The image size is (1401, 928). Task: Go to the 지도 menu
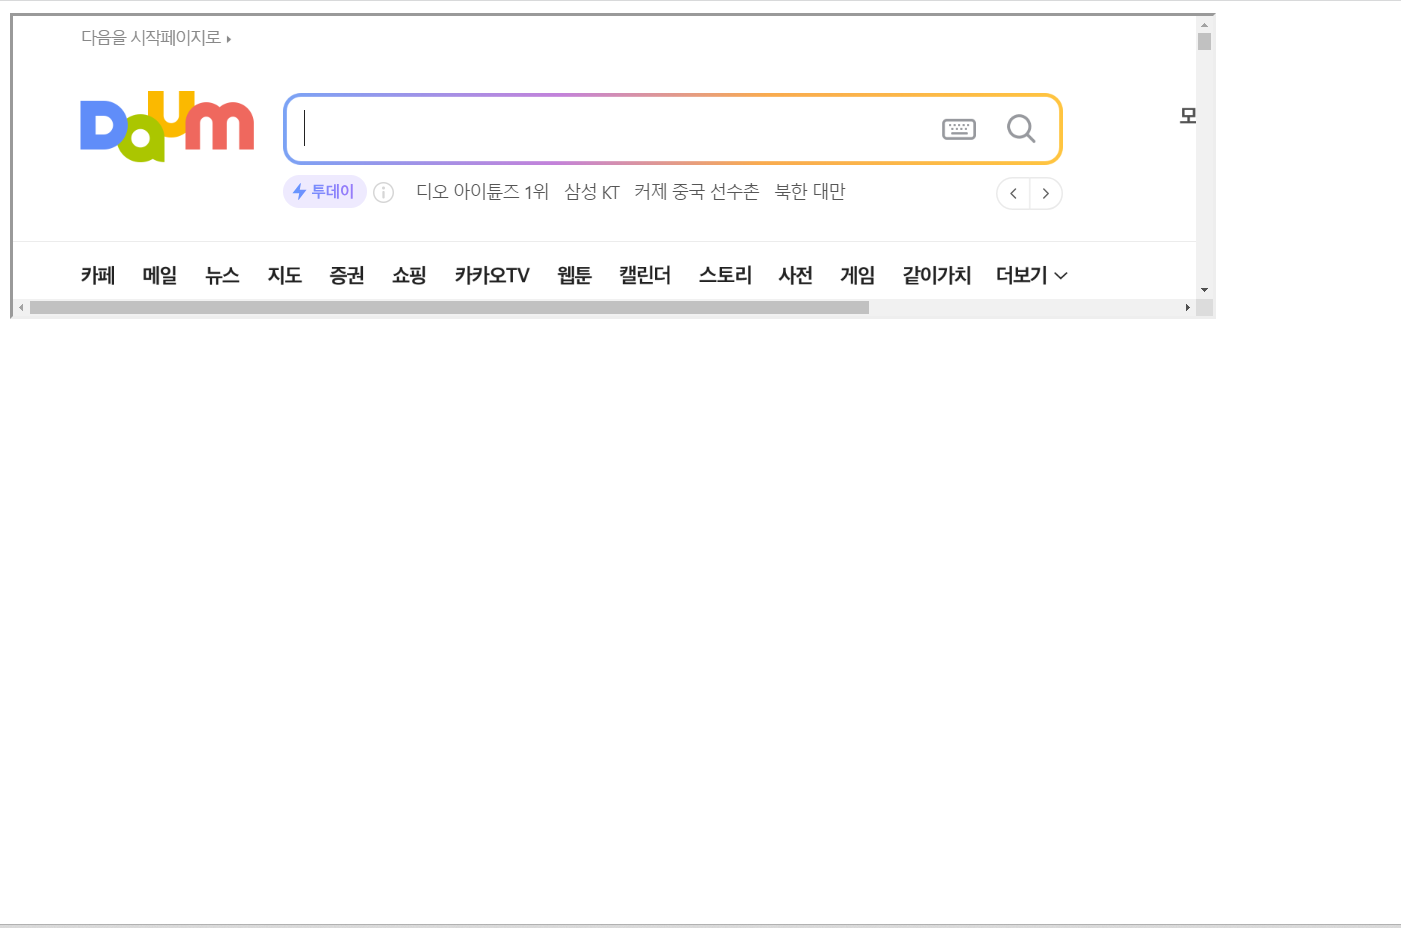(284, 275)
